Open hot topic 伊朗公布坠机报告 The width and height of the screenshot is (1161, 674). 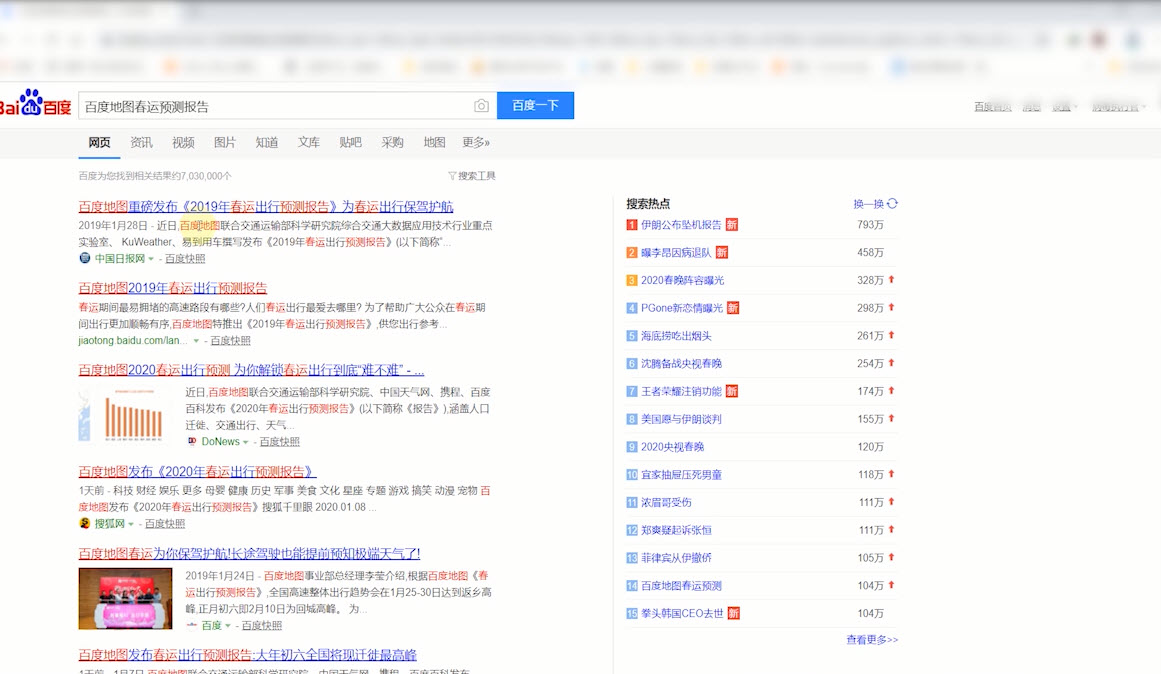click(x=681, y=224)
